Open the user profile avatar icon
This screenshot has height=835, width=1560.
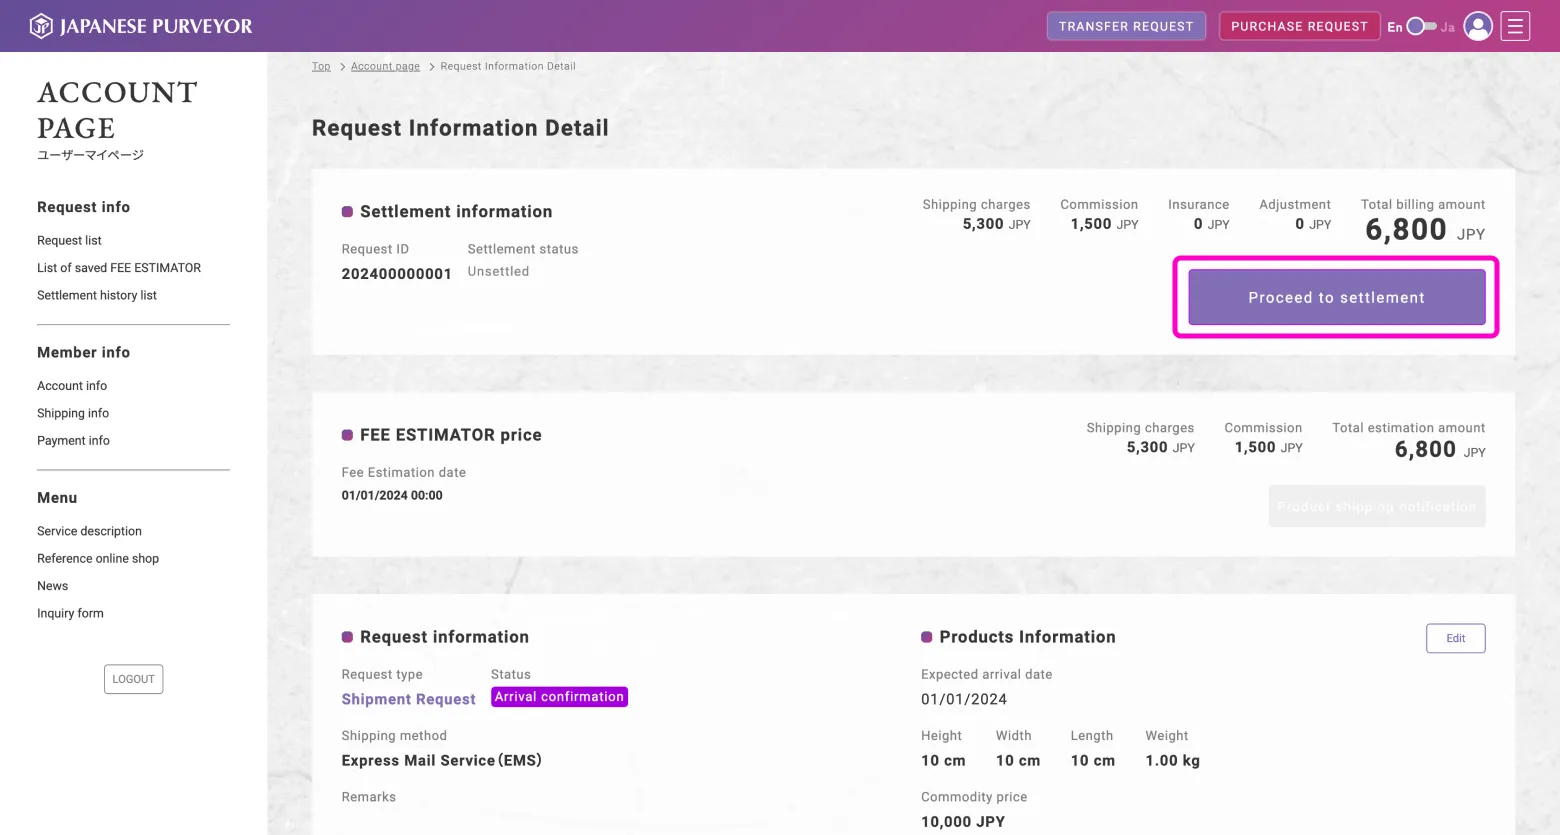(1477, 26)
